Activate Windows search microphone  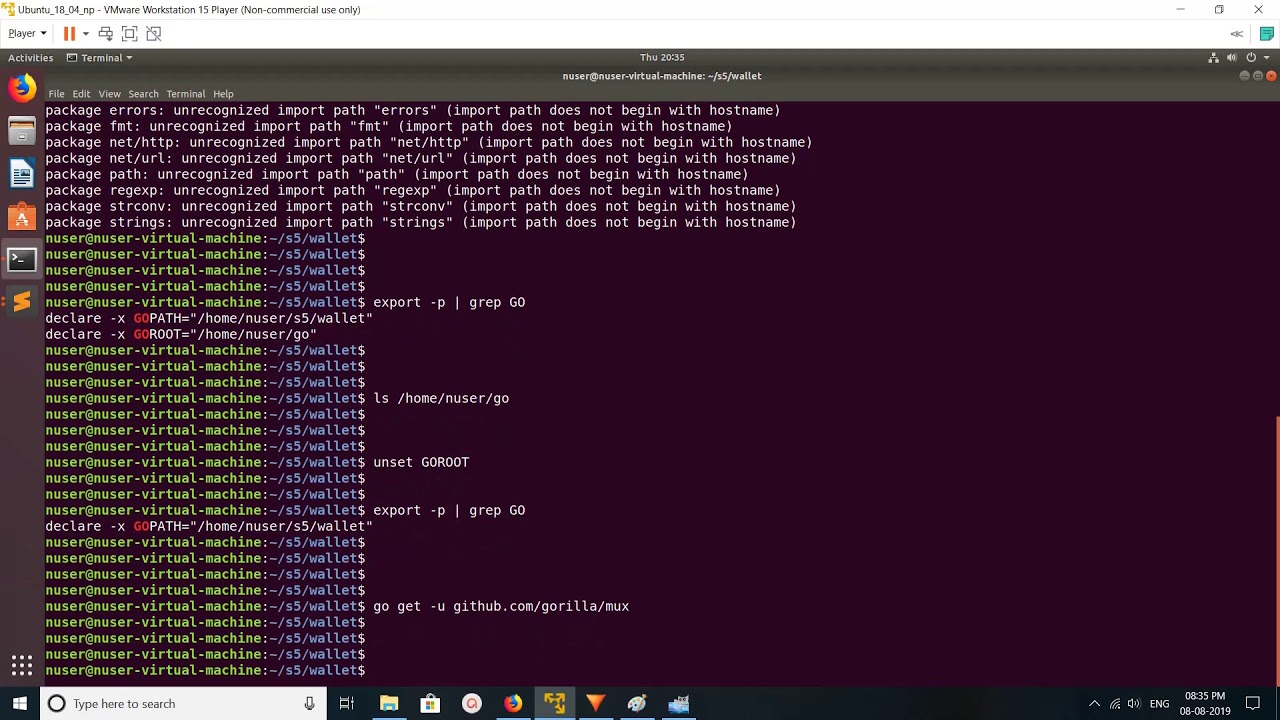coord(309,704)
